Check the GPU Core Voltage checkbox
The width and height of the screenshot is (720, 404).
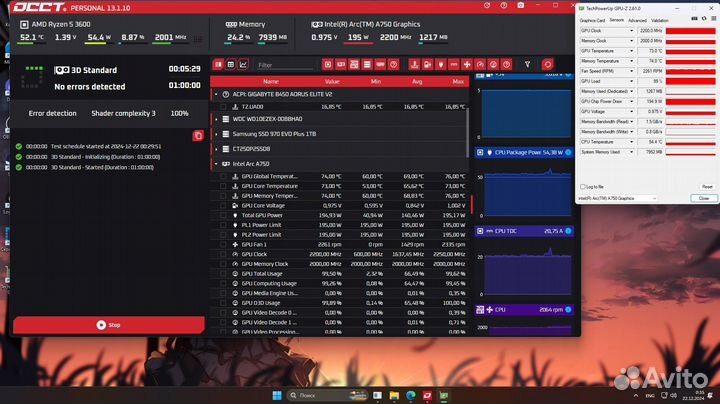click(x=223, y=206)
